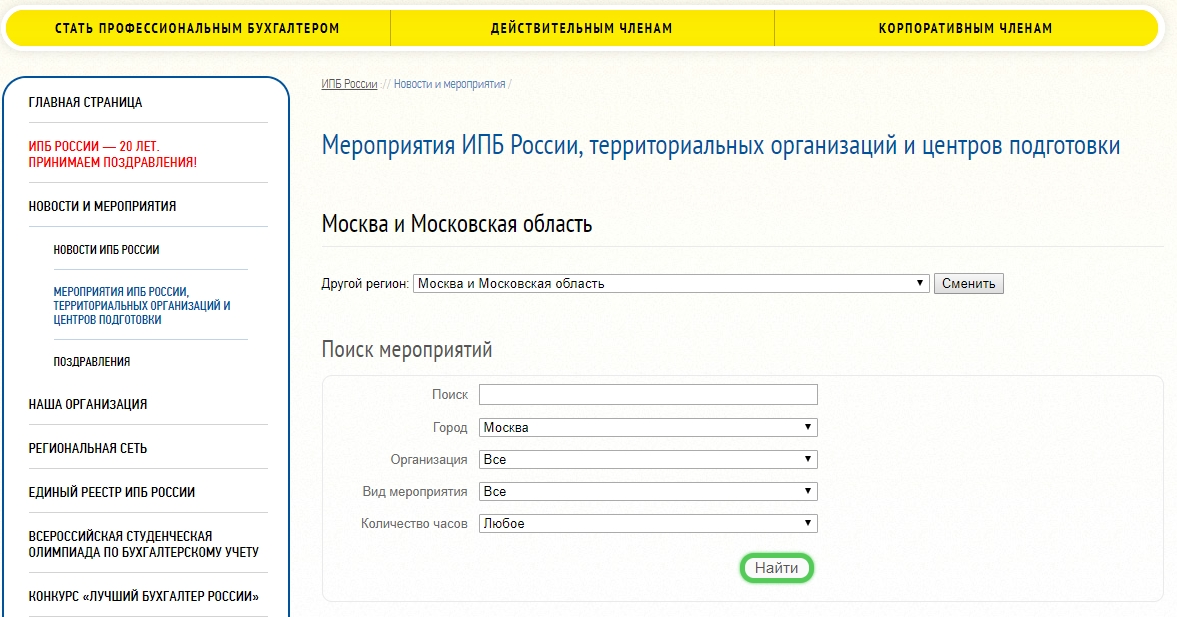1177x617 pixels.
Task: Click 'Новости и мероприятия' breadcrumb link
Action: pos(449,84)
